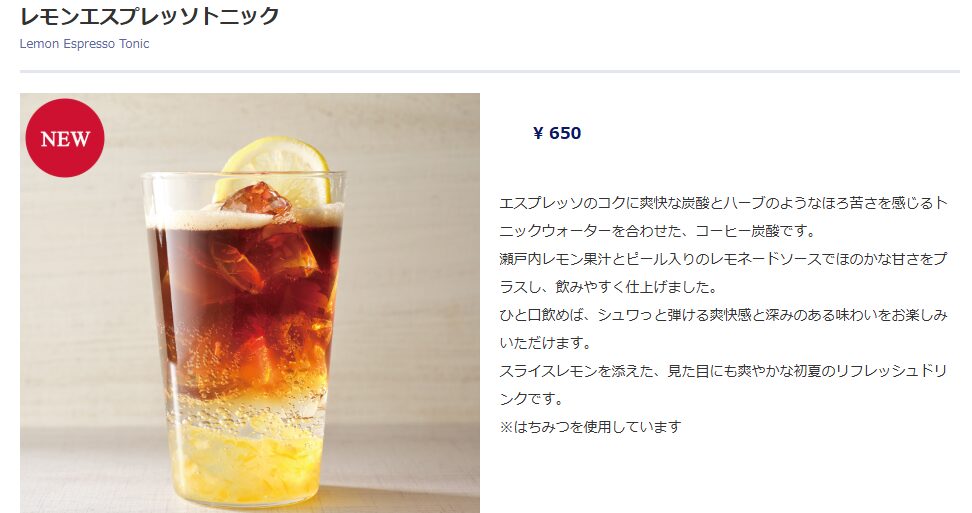Select the ¥ 650 price text

click(x=557, y=133)
